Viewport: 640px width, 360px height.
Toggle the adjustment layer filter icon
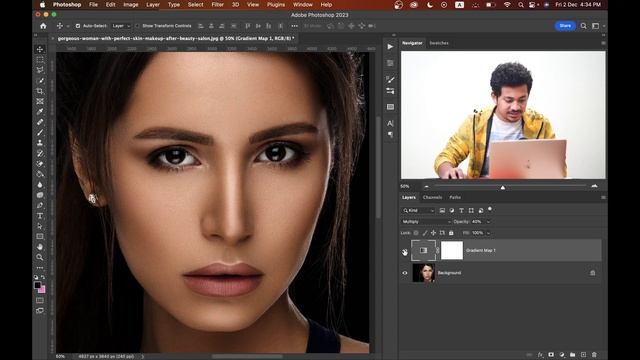tap(452, 210)
